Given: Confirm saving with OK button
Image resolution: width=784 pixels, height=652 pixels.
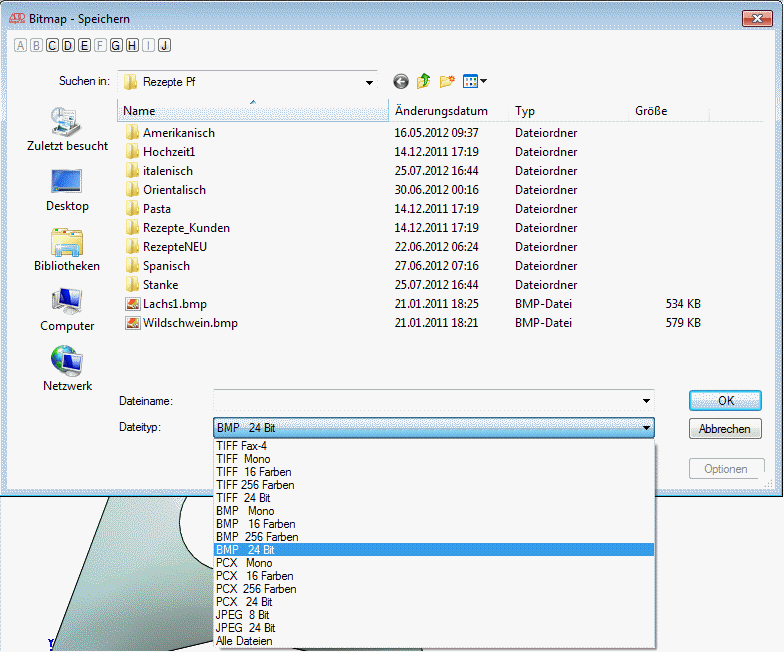Looking at the screenshot, I should [x=726, y=401].
